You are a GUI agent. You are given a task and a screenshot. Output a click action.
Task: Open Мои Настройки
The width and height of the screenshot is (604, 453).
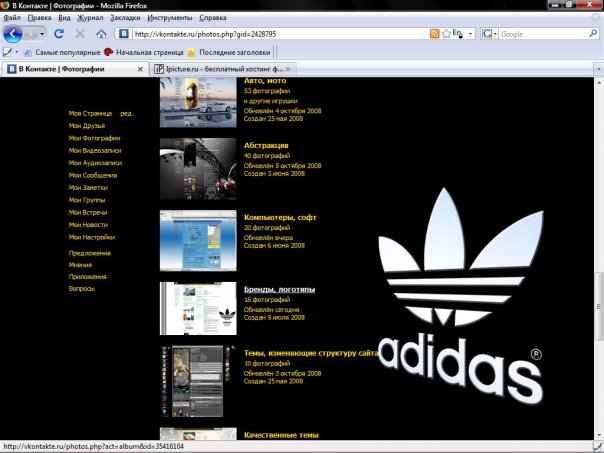pyautogui.click(x=92, y=237)
